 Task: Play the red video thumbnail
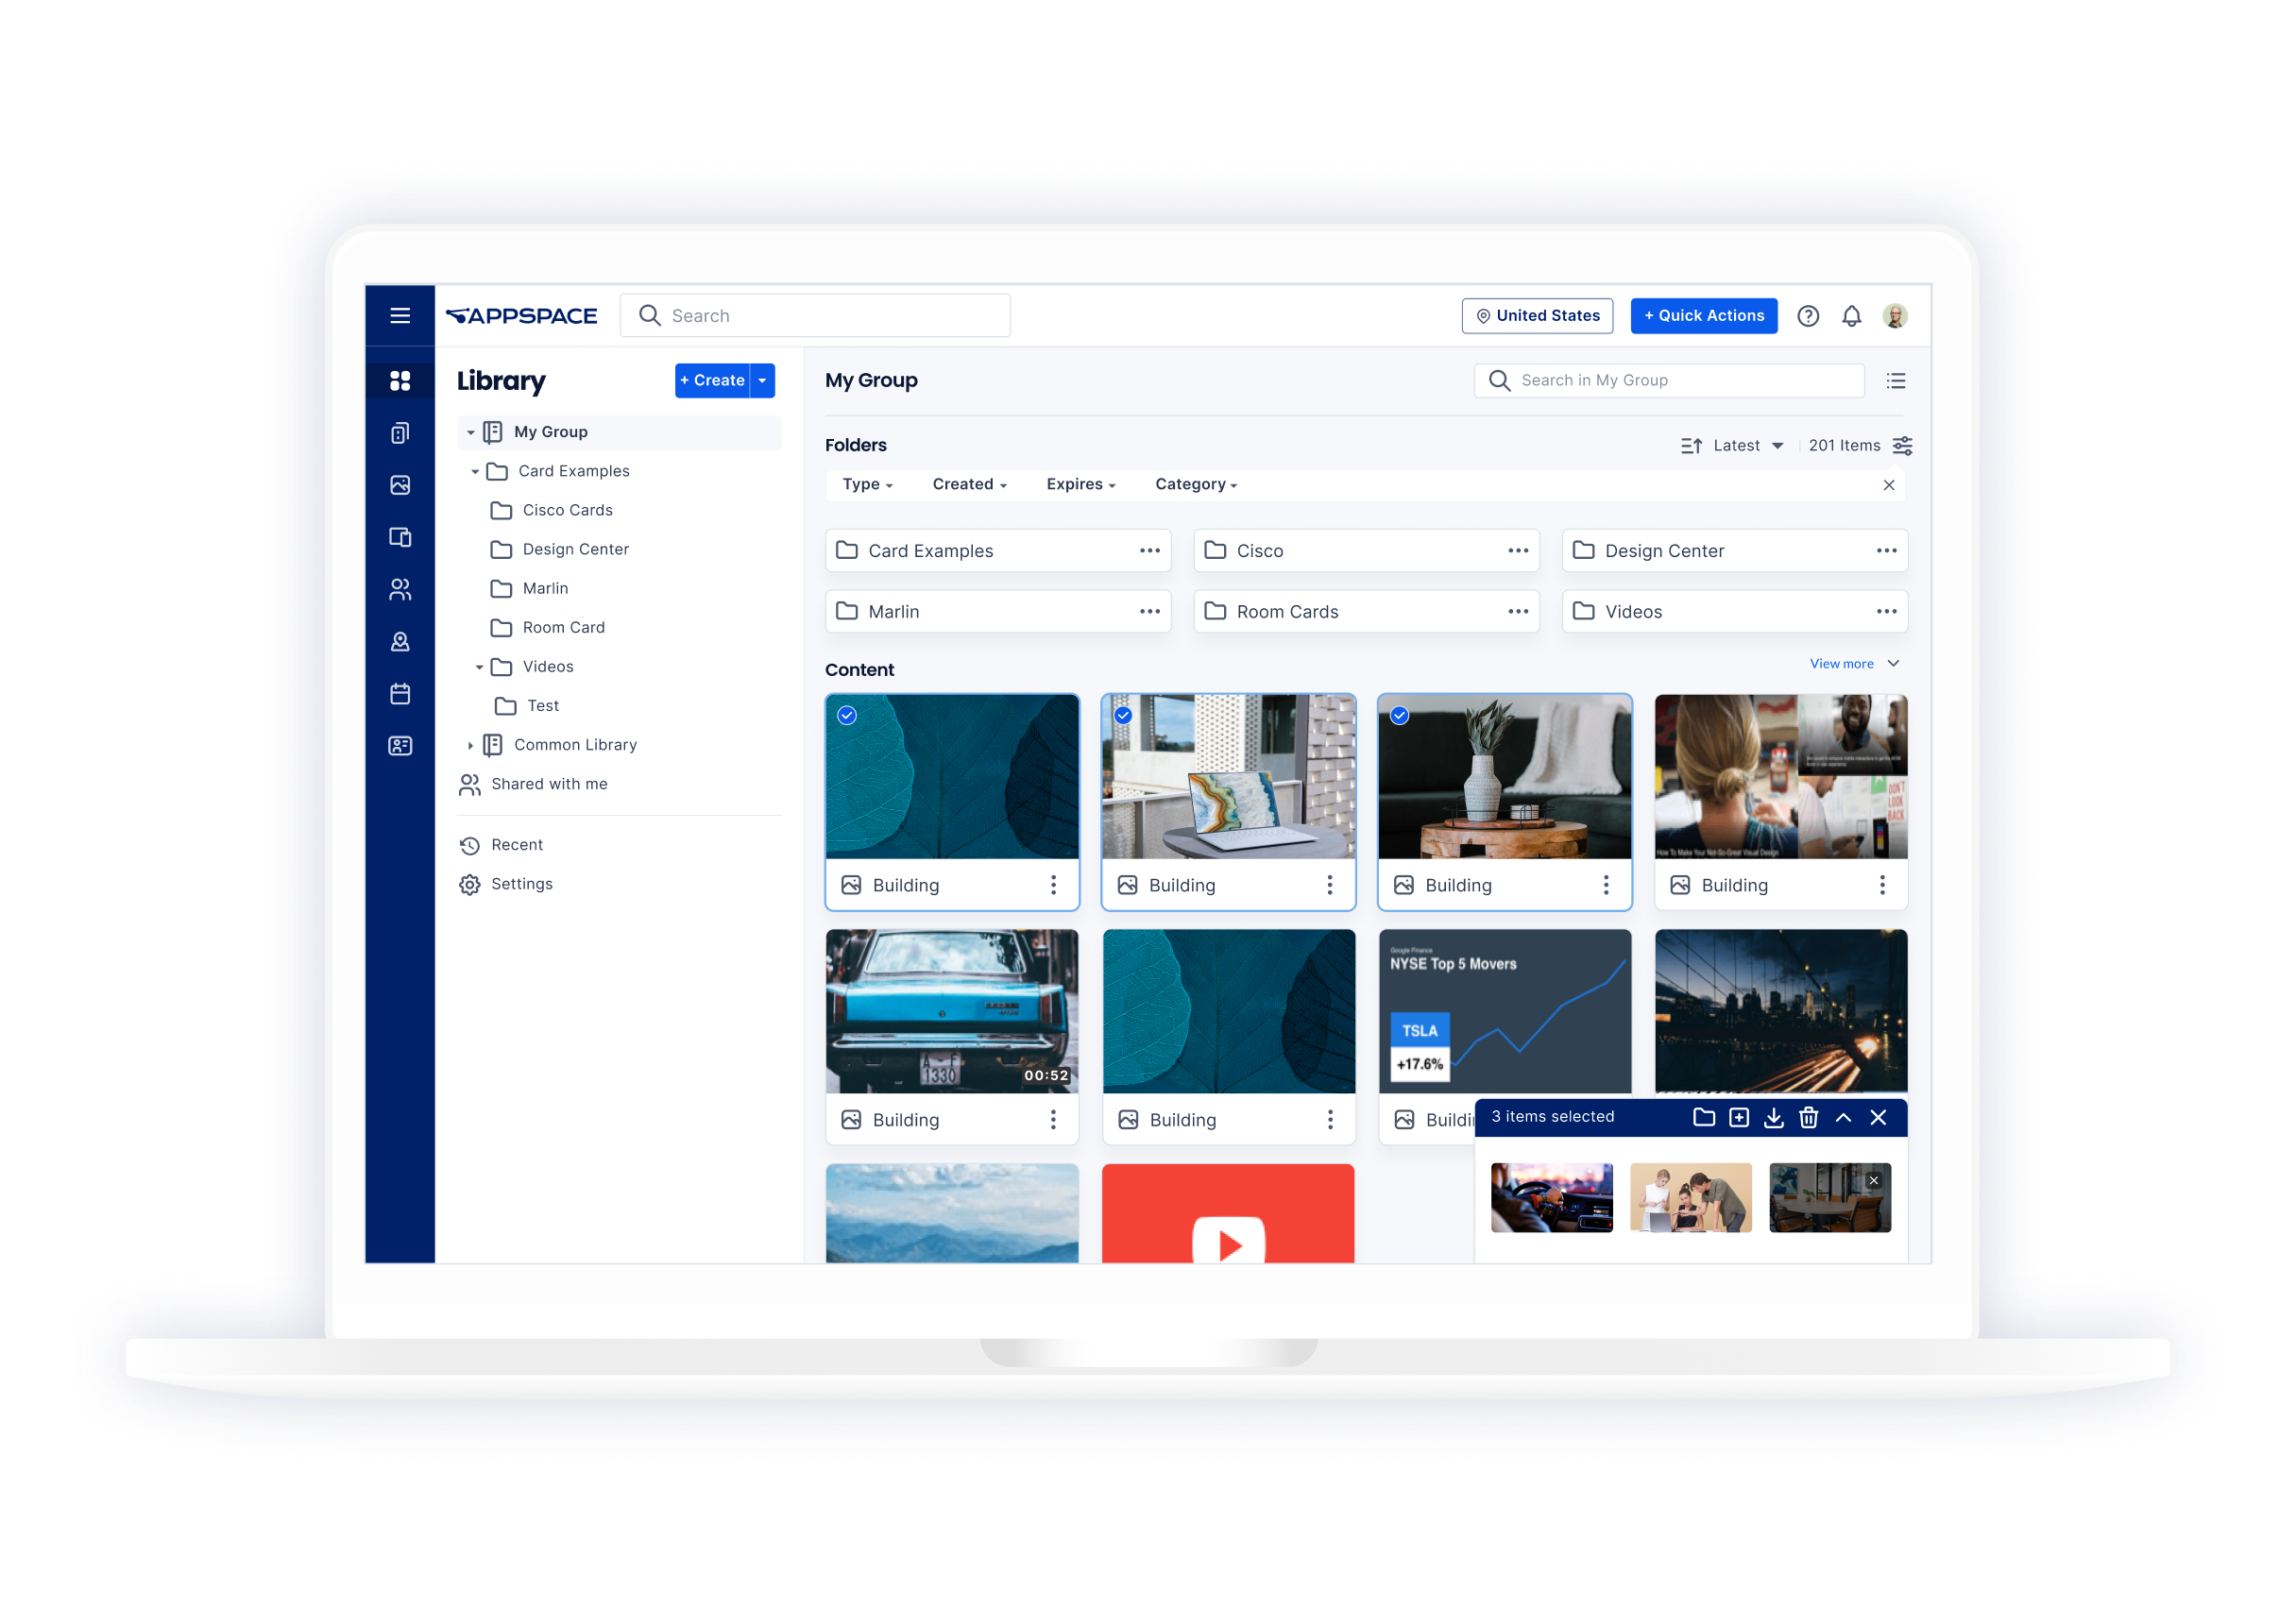click(1228, 1213)
